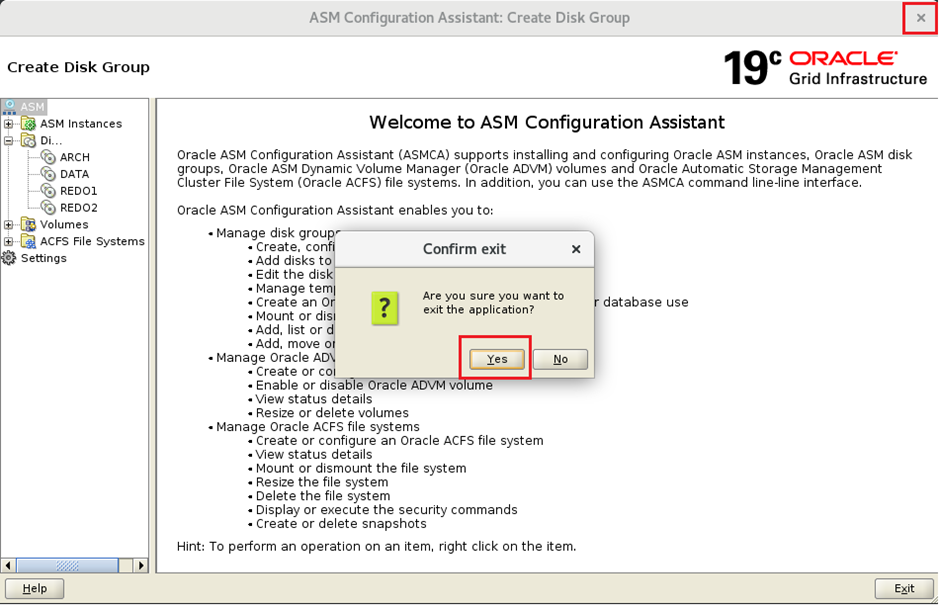The height and width of the screenshot is (609, 939).
Task: Open the Settings label in tree
Action: click(x=44, y=257)
